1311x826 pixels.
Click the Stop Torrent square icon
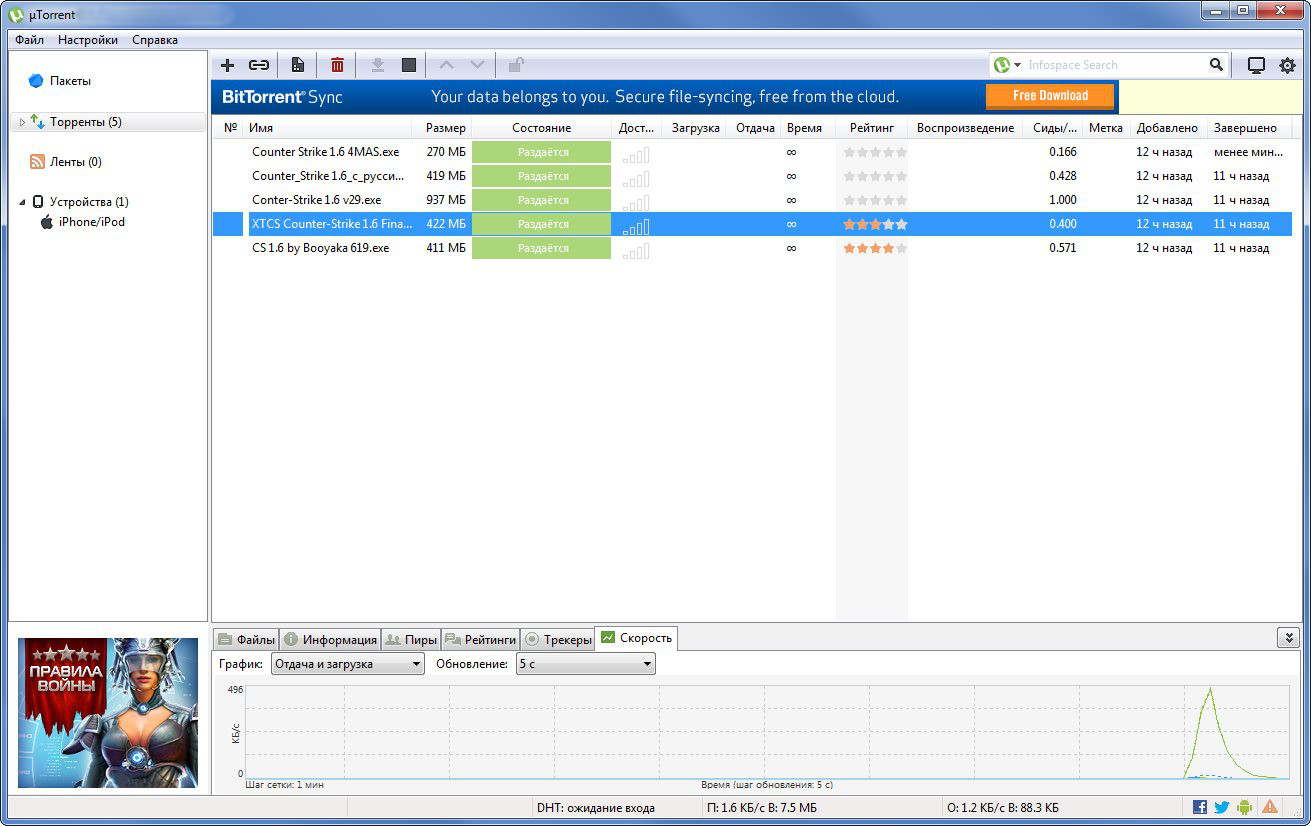coord(408,65)
